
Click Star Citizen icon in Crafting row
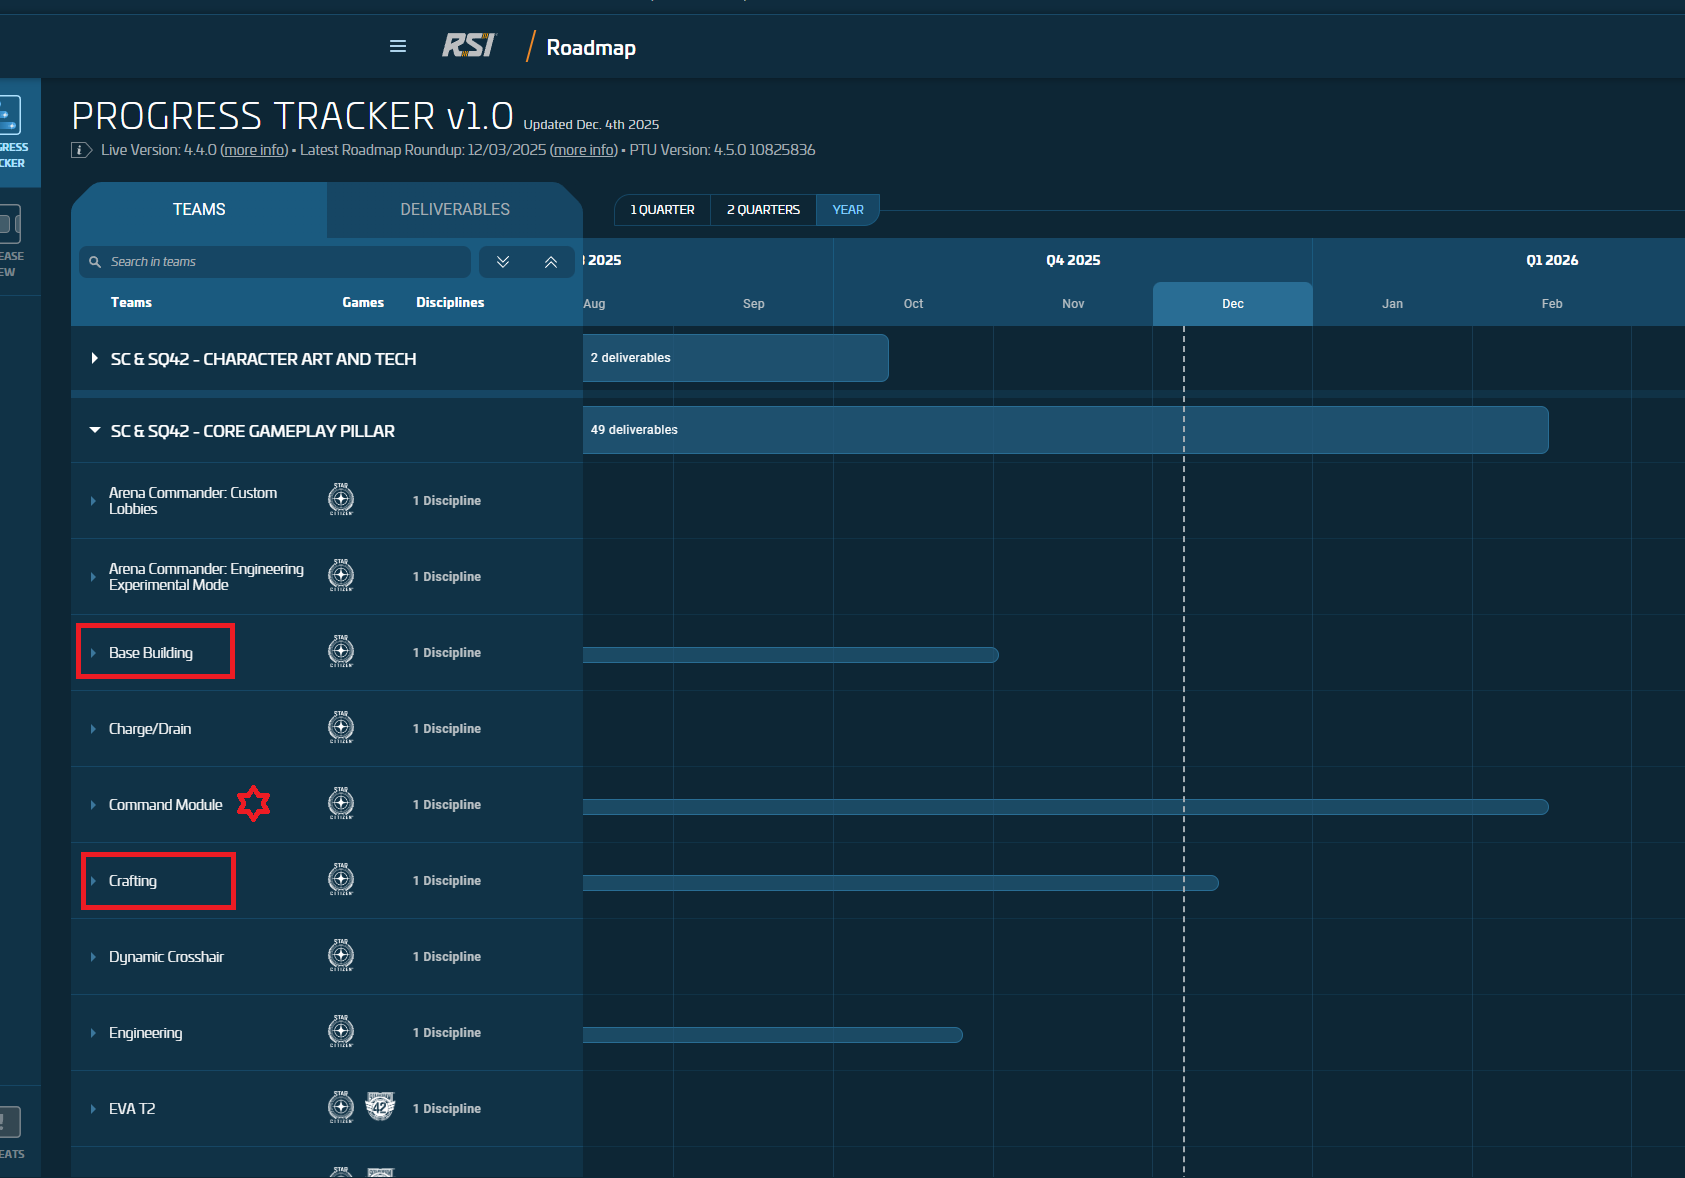[341, 879]
